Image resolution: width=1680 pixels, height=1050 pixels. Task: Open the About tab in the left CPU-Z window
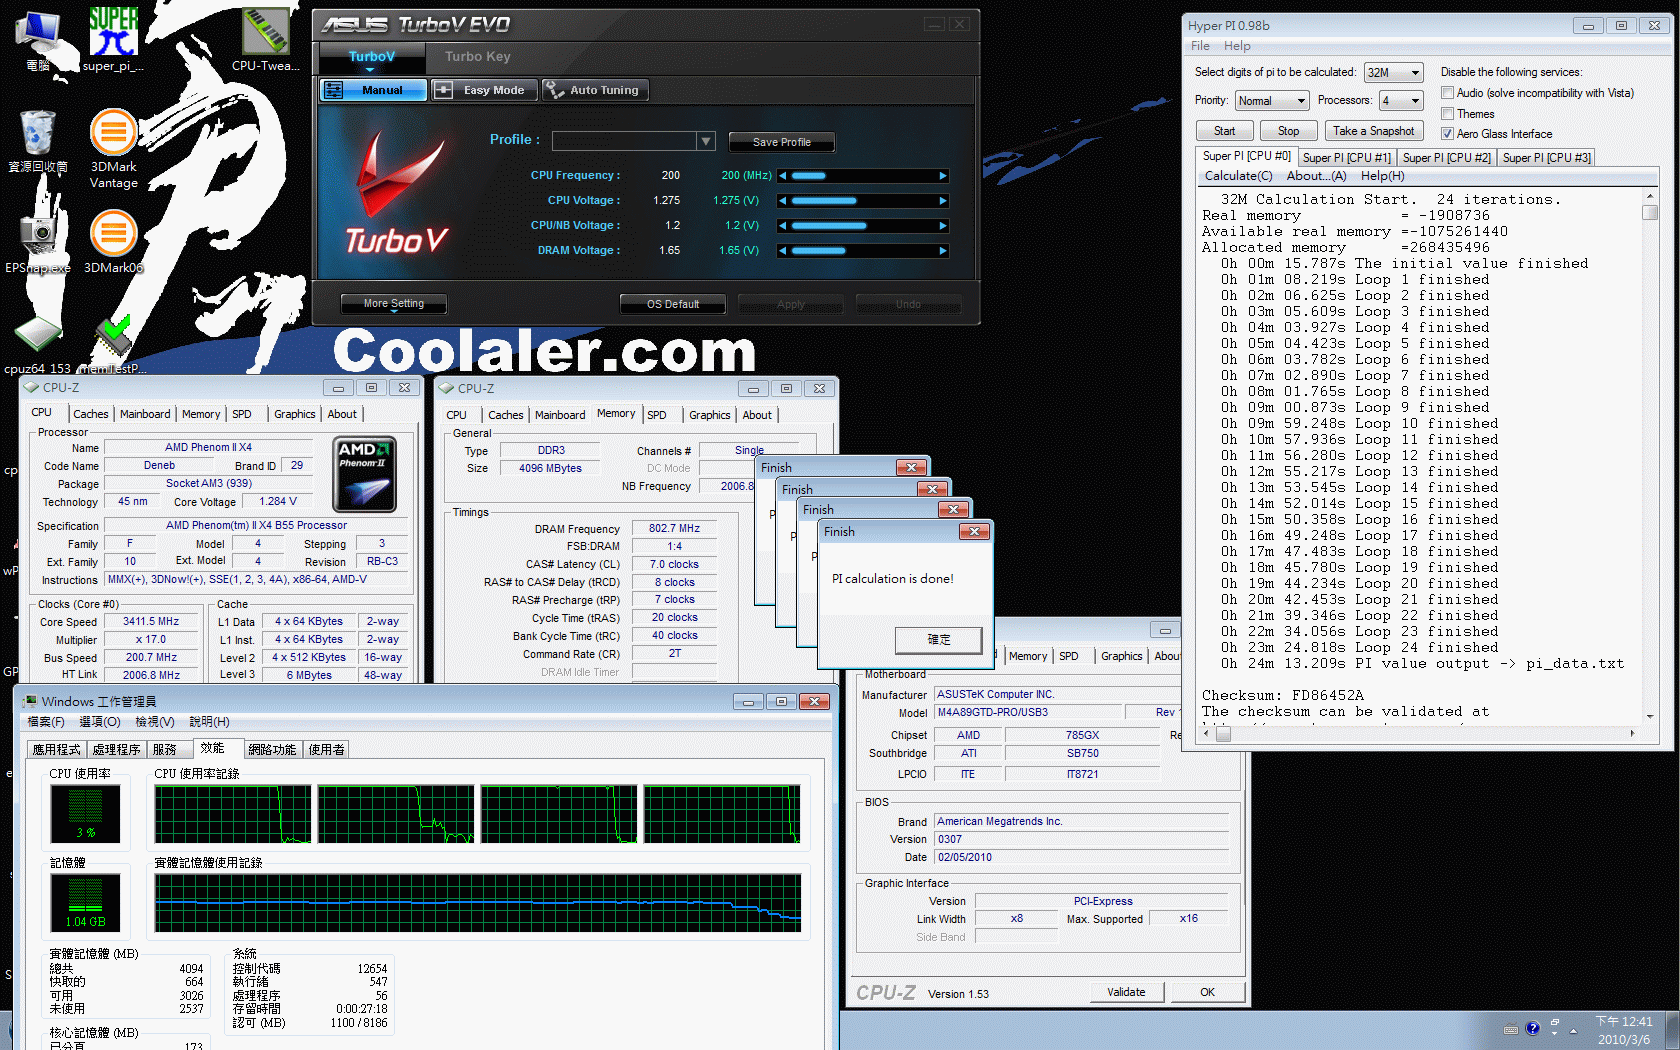point(342,414)
